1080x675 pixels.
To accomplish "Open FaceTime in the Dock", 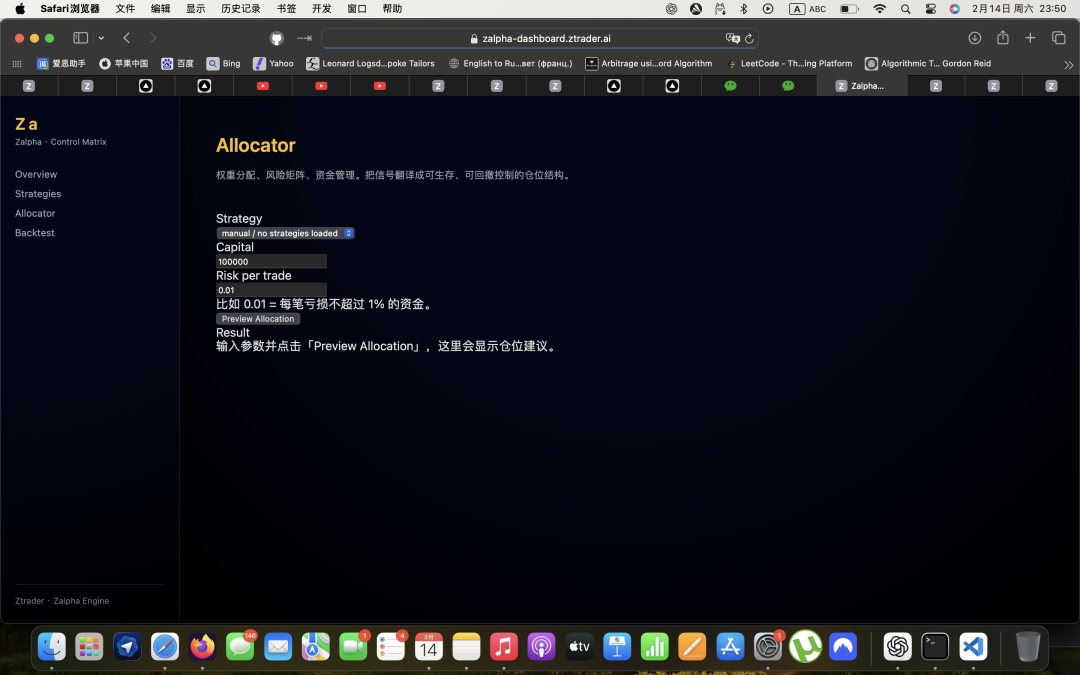I will [x=353, y=647].
